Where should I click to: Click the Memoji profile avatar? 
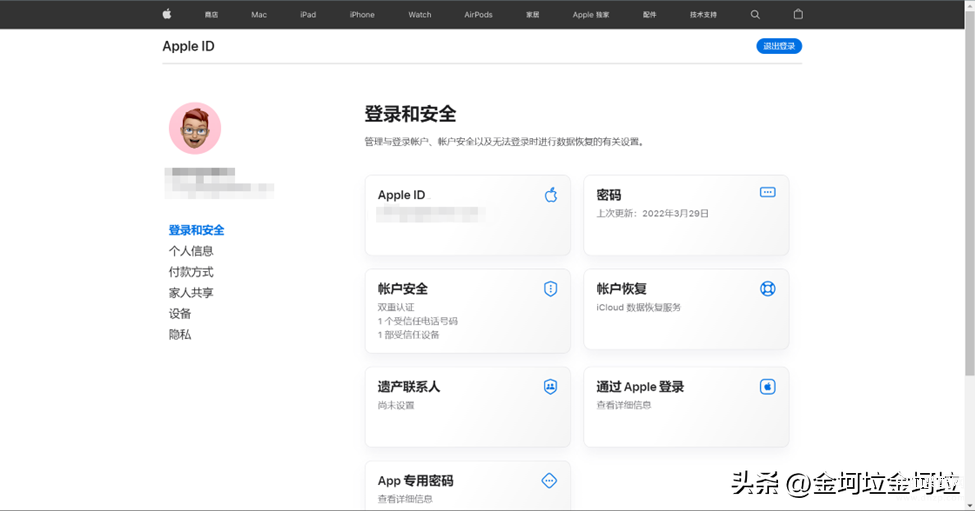click(x=195, y=128)
